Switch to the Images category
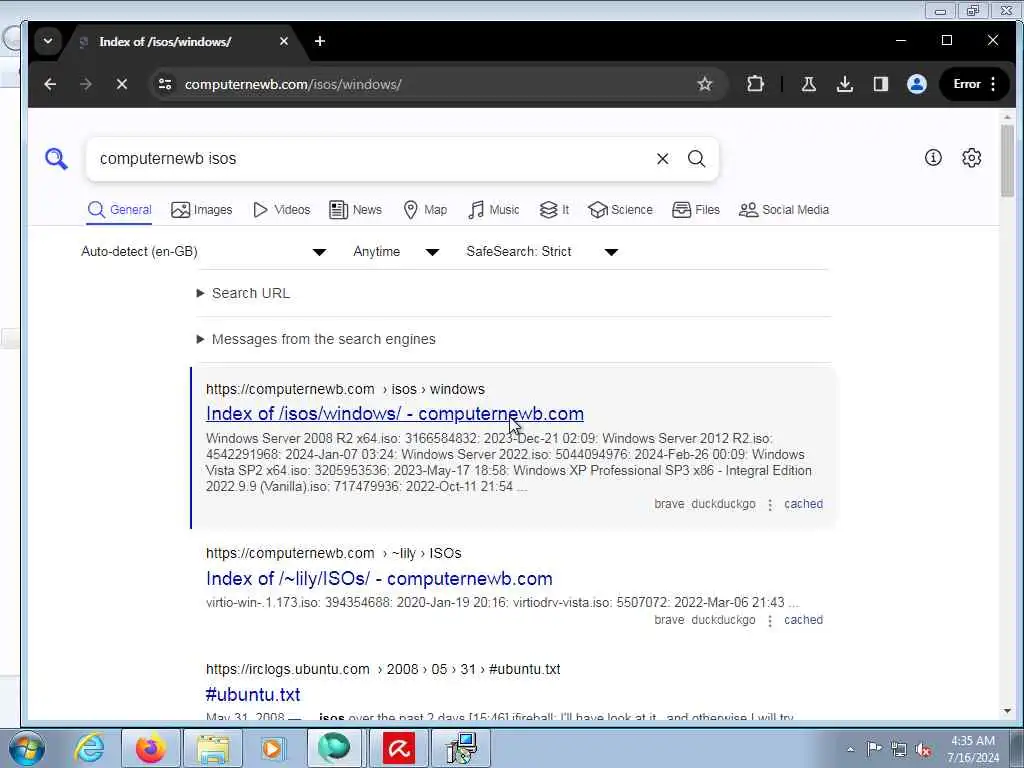The width and height of the screenshot is (1024, 768). tap(202, 210)
